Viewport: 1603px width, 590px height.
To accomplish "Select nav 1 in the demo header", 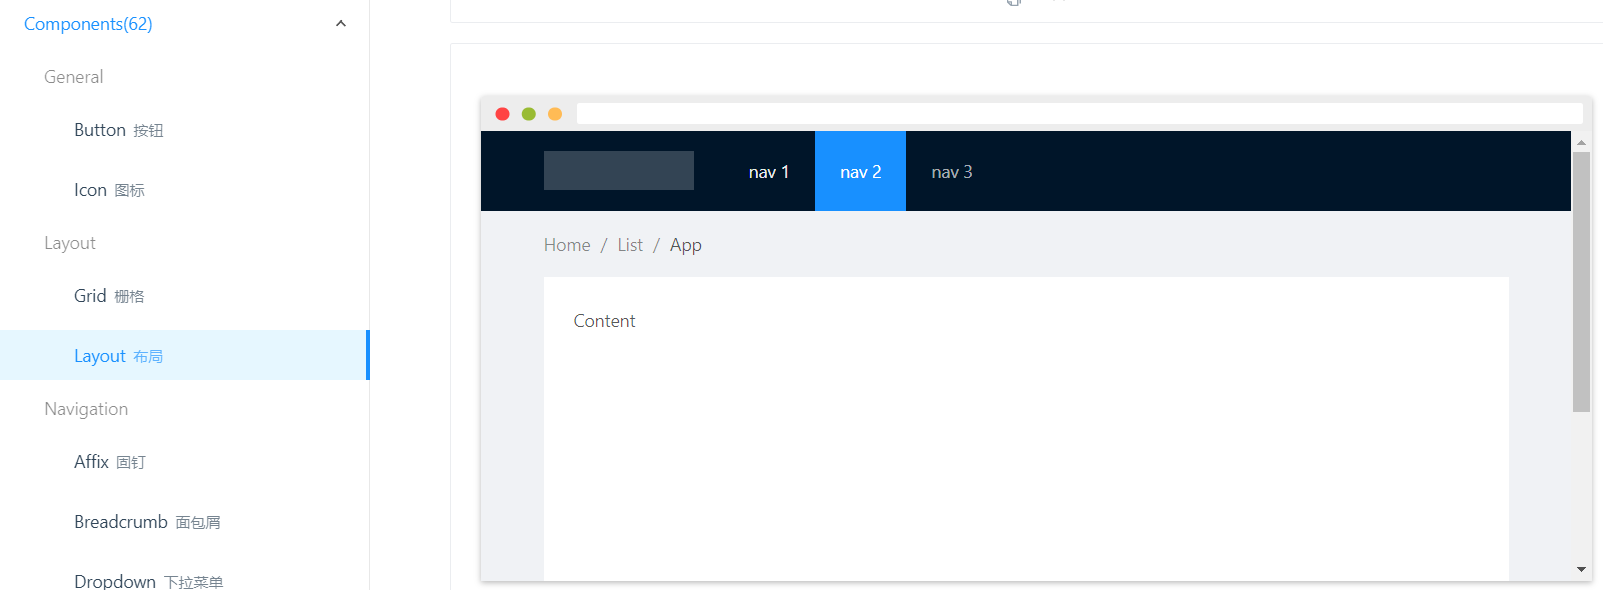I will pyautogui.click(x=769, y=171).
